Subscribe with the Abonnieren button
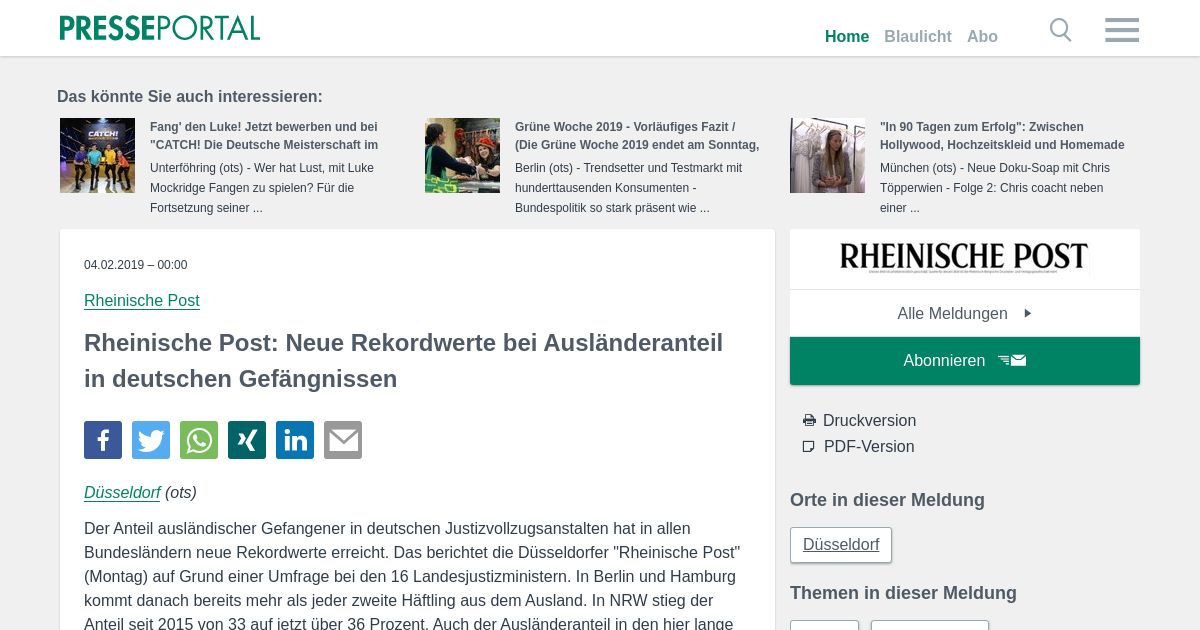 pos(965,361)
